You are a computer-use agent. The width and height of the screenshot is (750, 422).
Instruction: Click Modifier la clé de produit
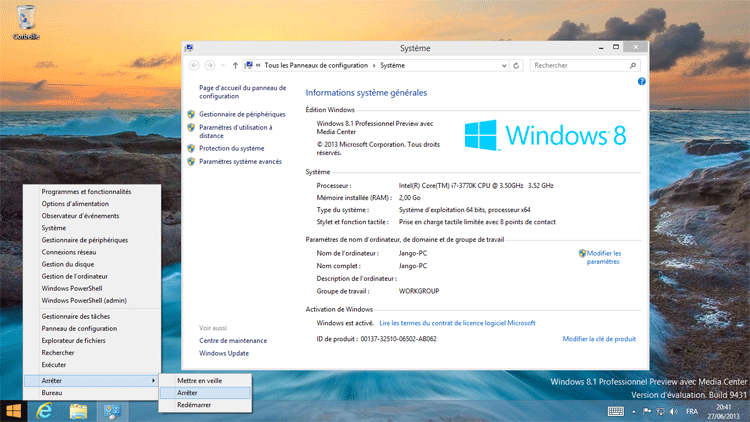[598, 339]
